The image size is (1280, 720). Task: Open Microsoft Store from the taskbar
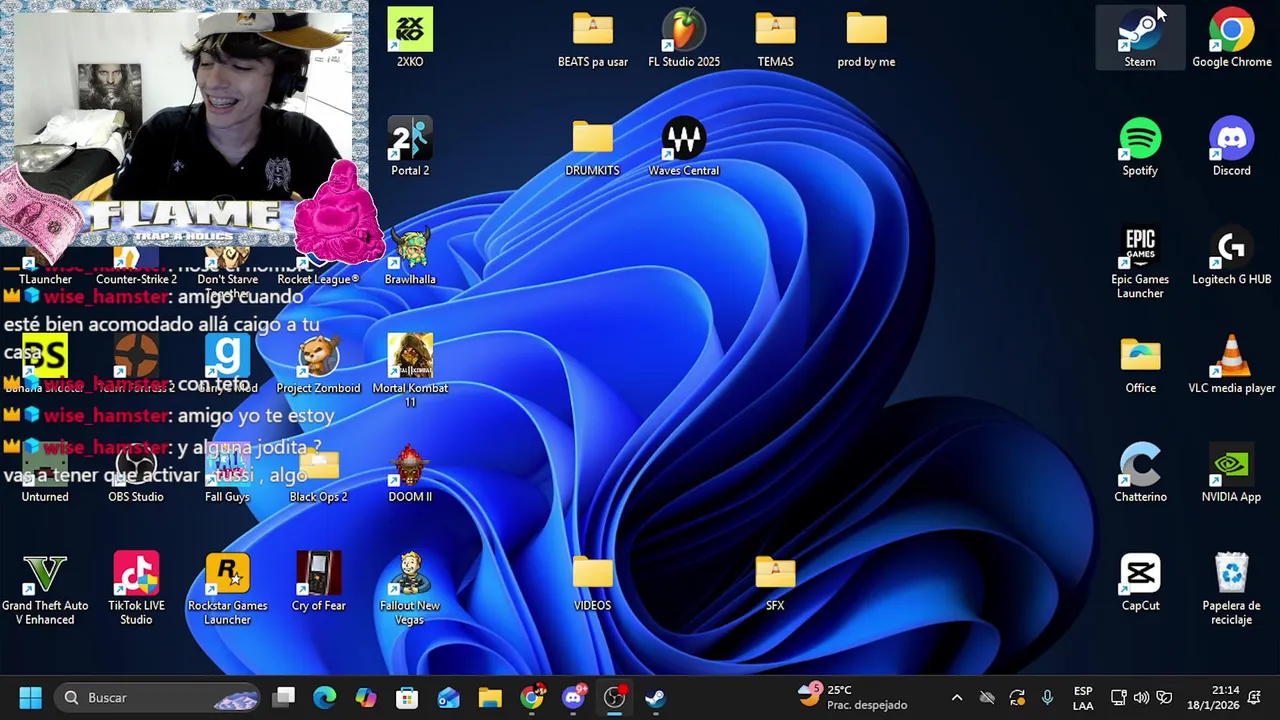[407, 697]
